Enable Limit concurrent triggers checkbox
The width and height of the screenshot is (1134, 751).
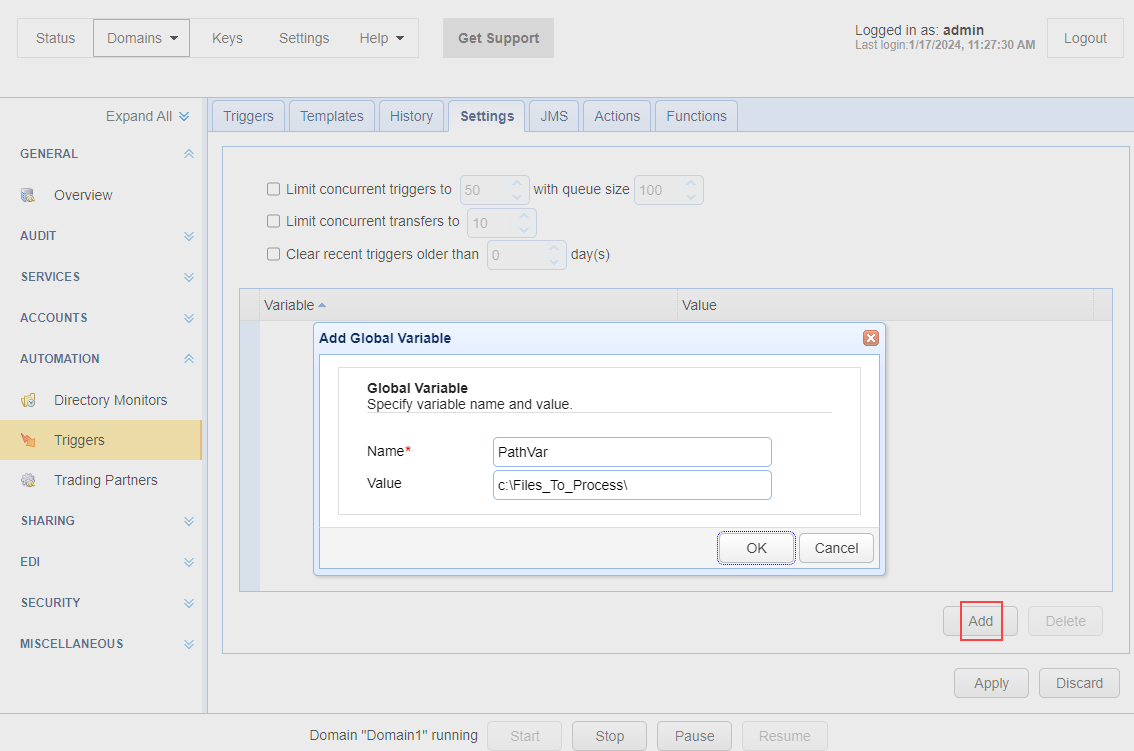coord(273,189)
